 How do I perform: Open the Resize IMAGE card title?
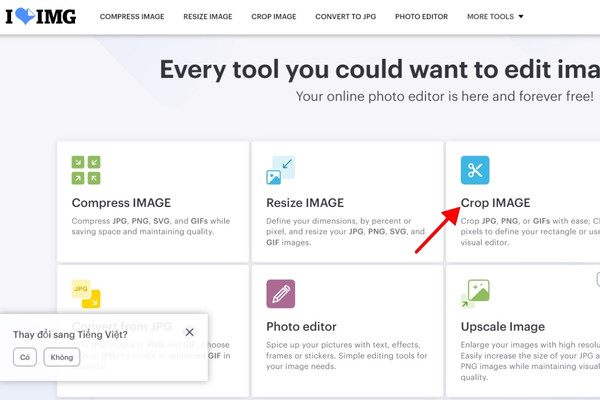[305, 203]
